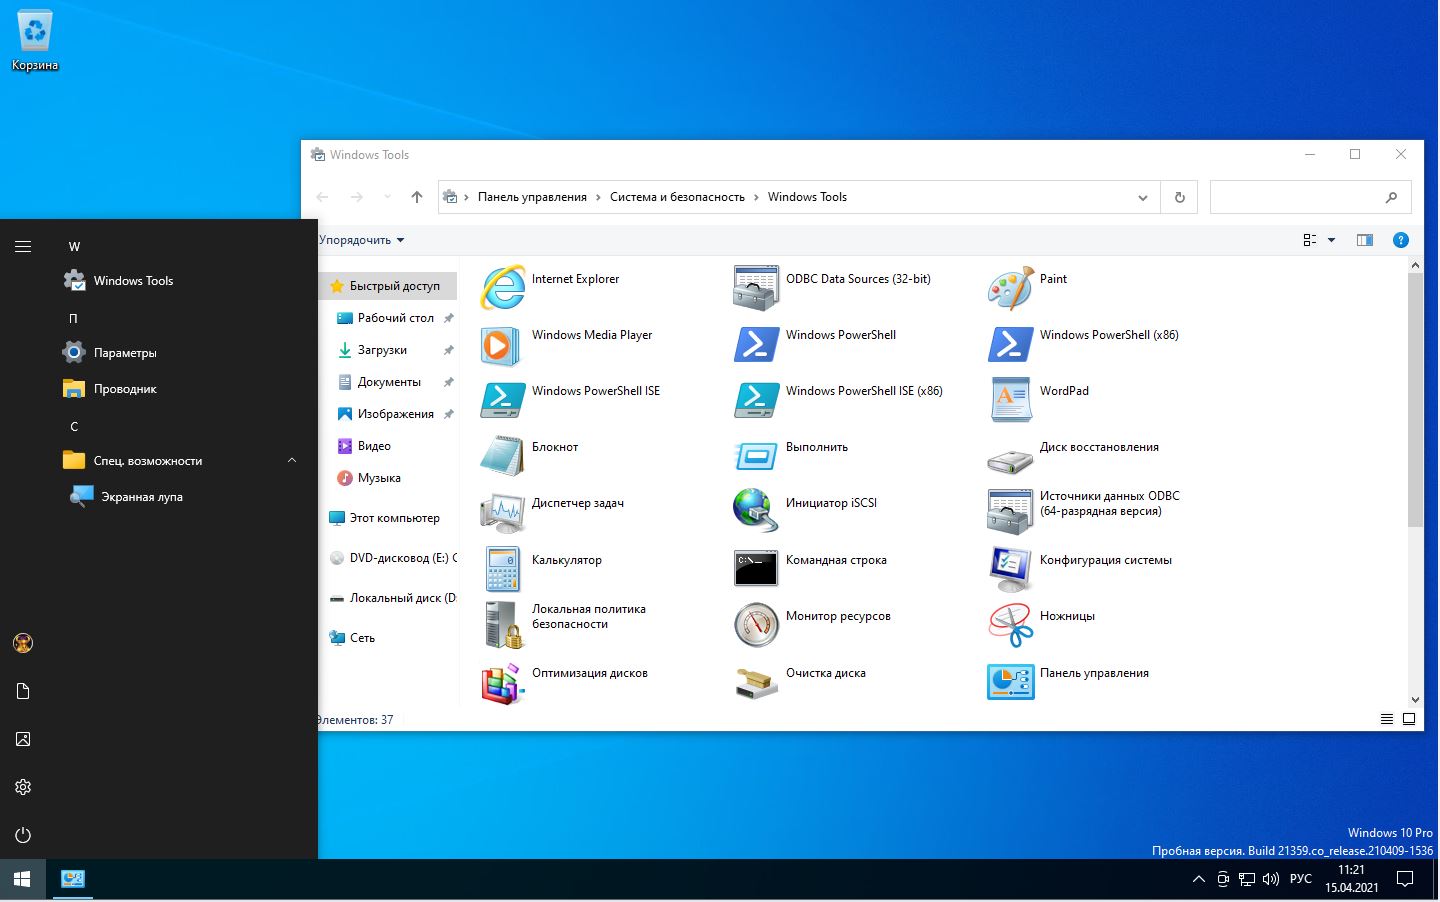
Task: Open Упорядочить dropdown menu
Action: click(x=361, y=240)
